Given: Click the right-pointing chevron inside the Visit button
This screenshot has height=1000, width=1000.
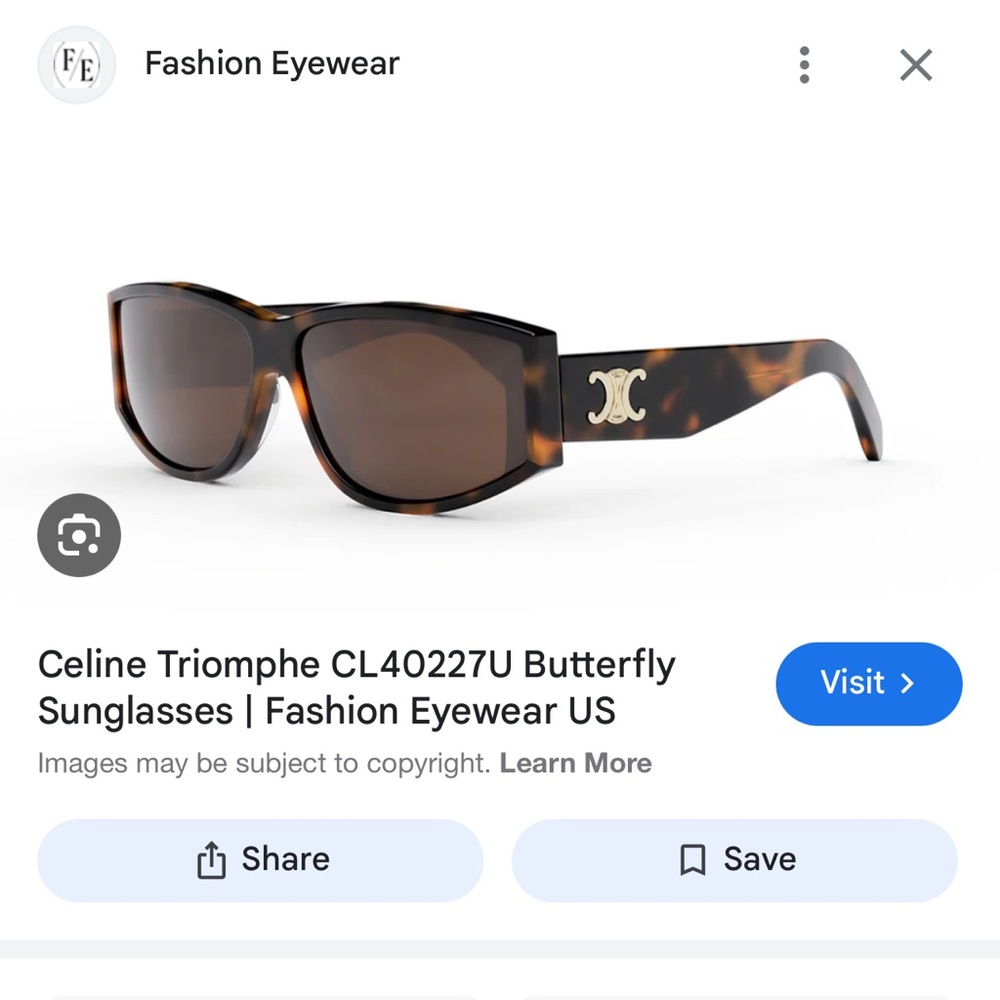Looking at the screenshot, I should 907,683.
